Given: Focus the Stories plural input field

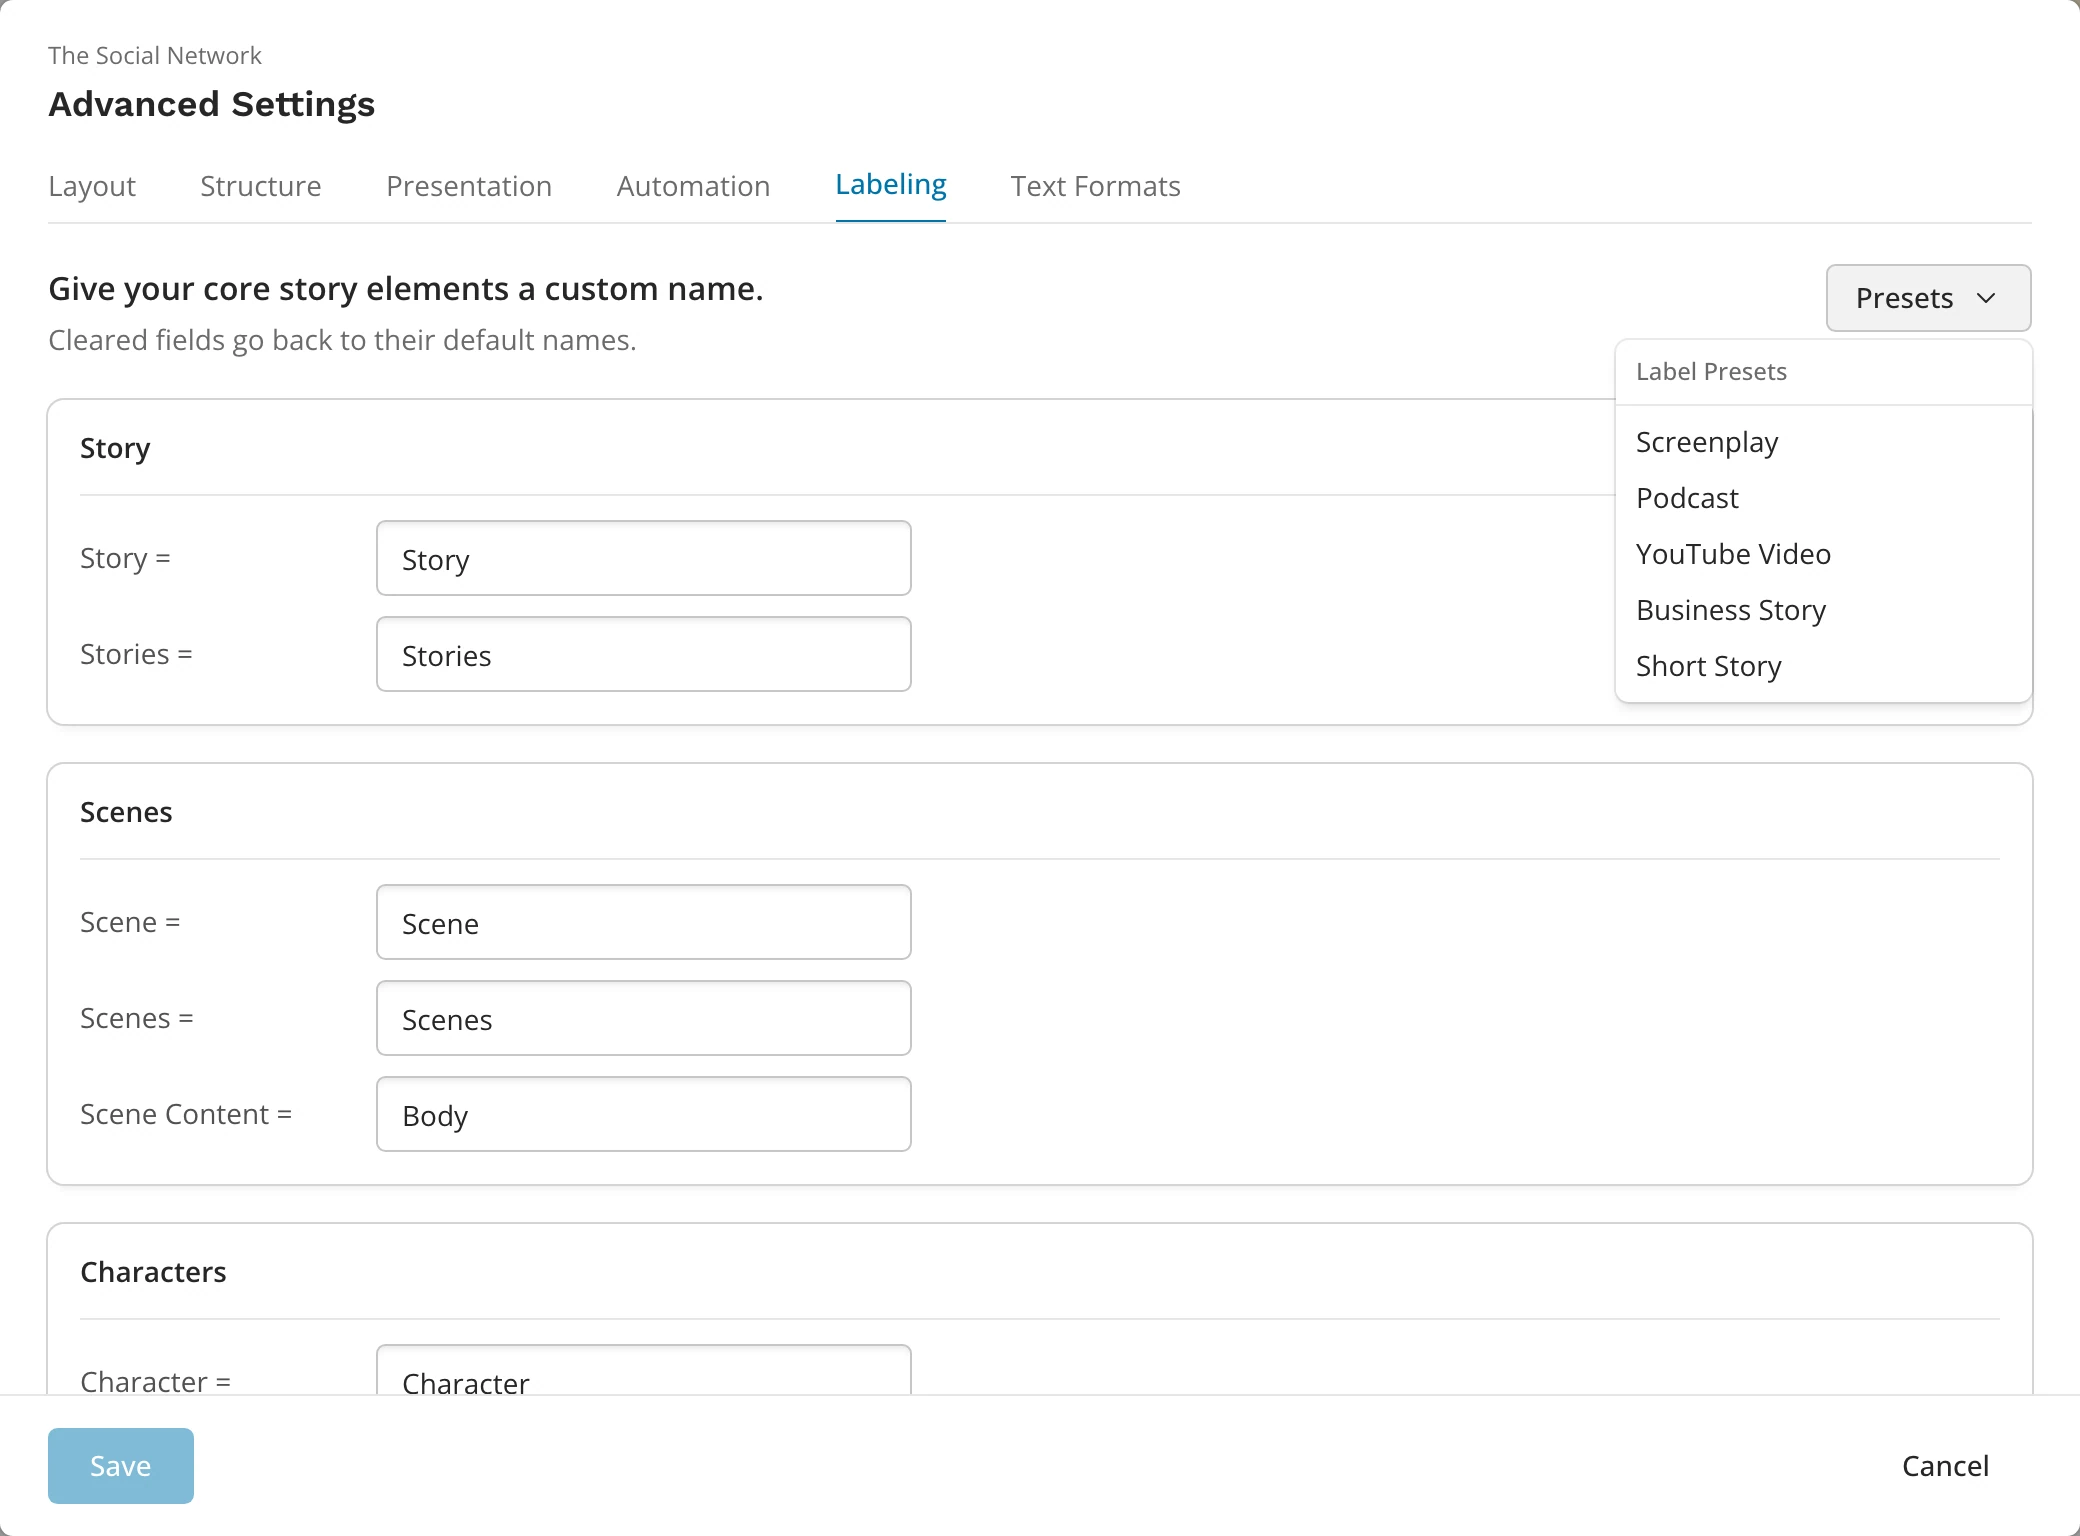Looking at the screenshot, I should (x=644, y=654).
